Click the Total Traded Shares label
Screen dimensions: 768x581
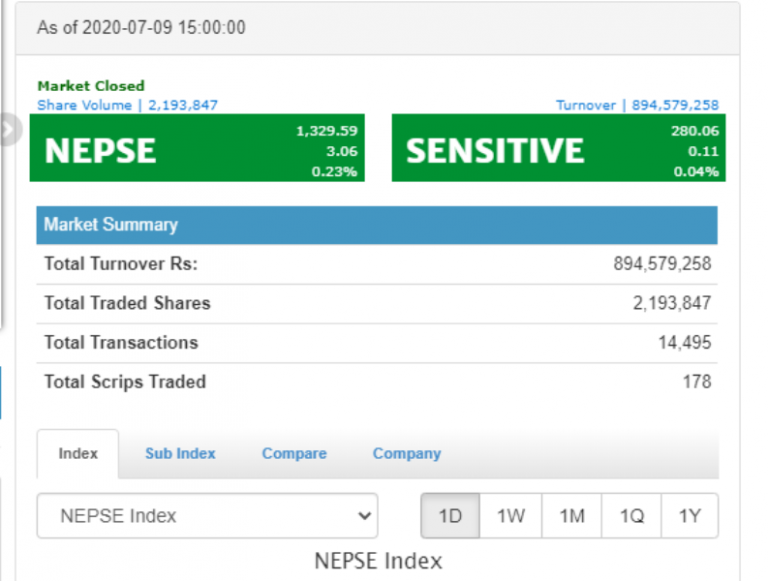(127, 303)
